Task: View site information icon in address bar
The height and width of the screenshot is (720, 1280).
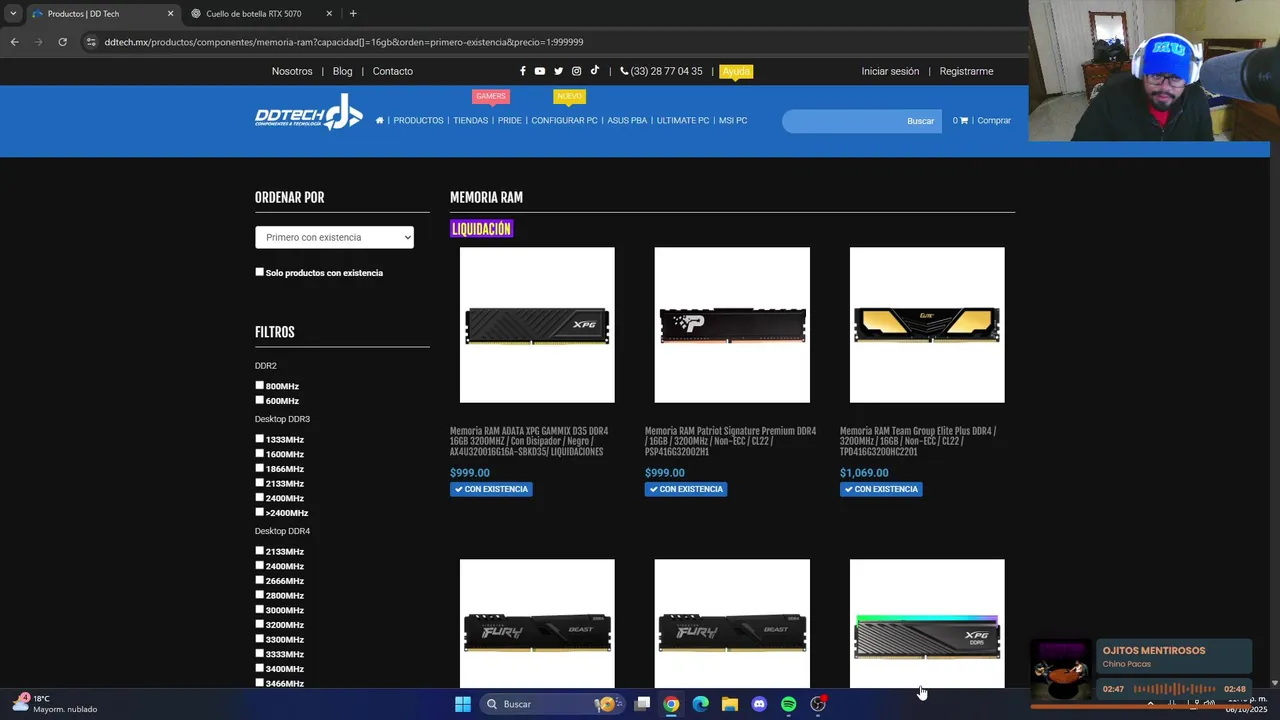Action: [x=91, y=42]
